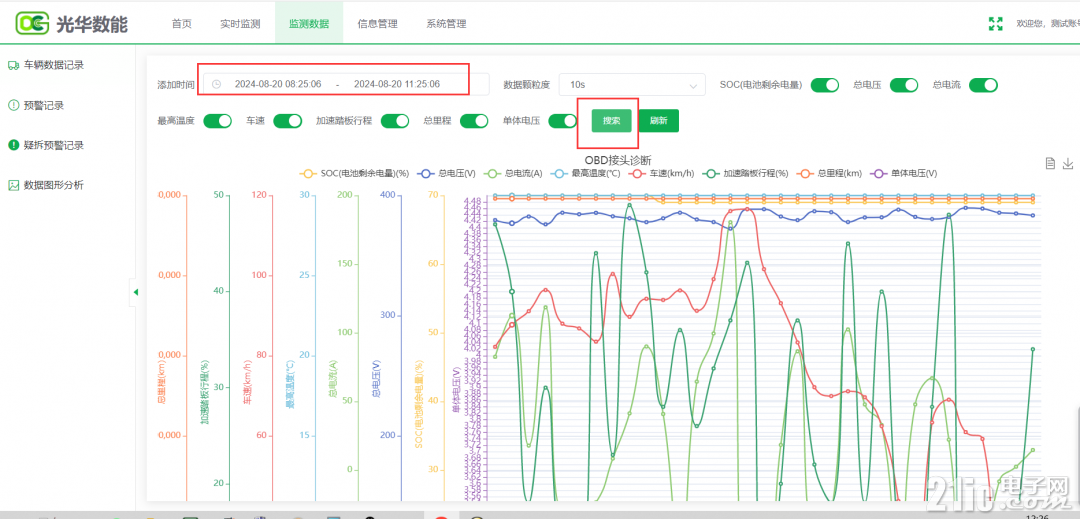The height and width of the screenshot is (519, 1080).
Task: Click the 搜索 button
Action: click(x=612, y=120)
